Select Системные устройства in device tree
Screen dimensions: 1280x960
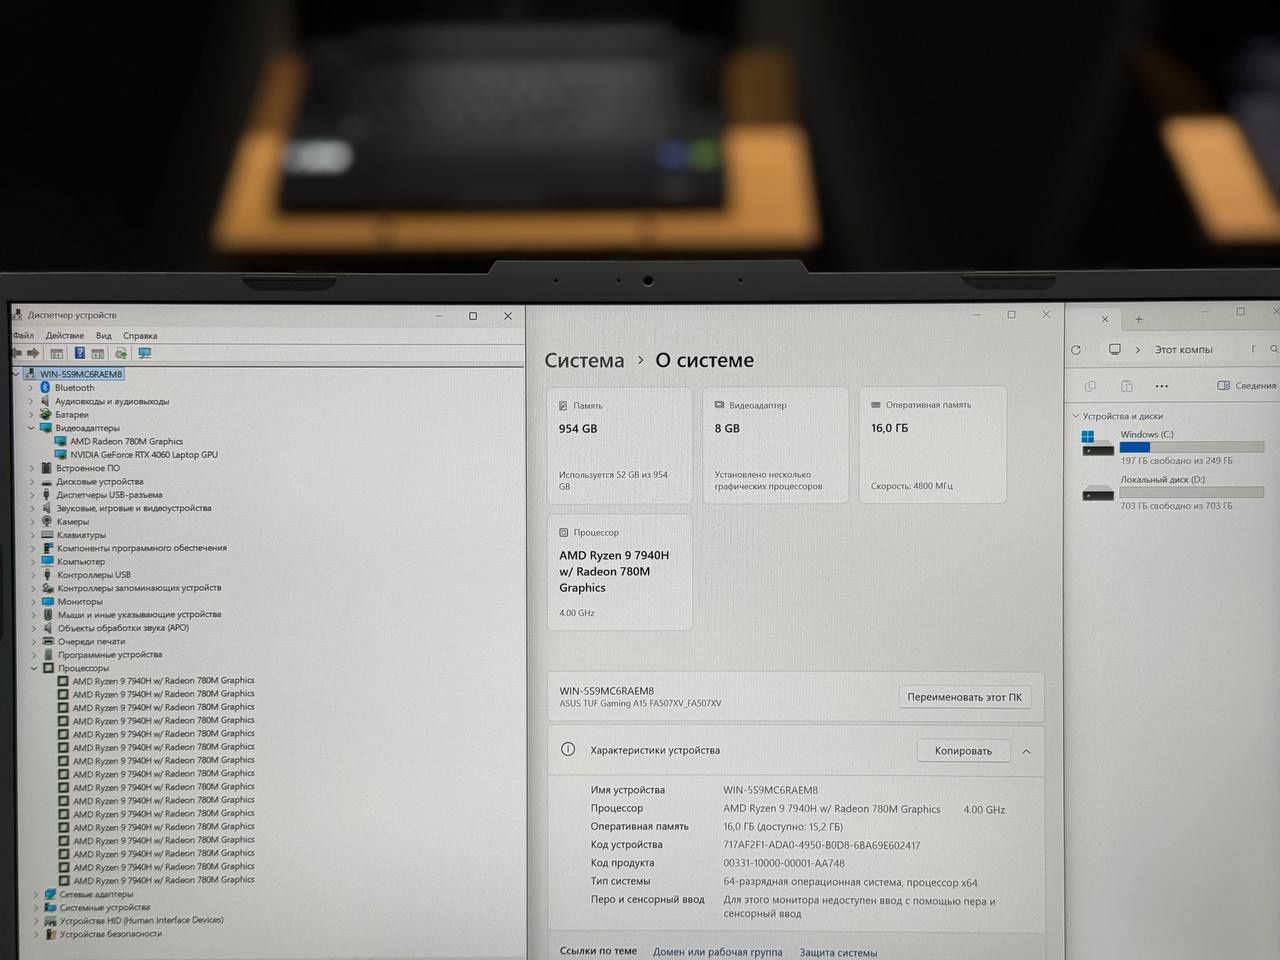click(x=105, y=907)
